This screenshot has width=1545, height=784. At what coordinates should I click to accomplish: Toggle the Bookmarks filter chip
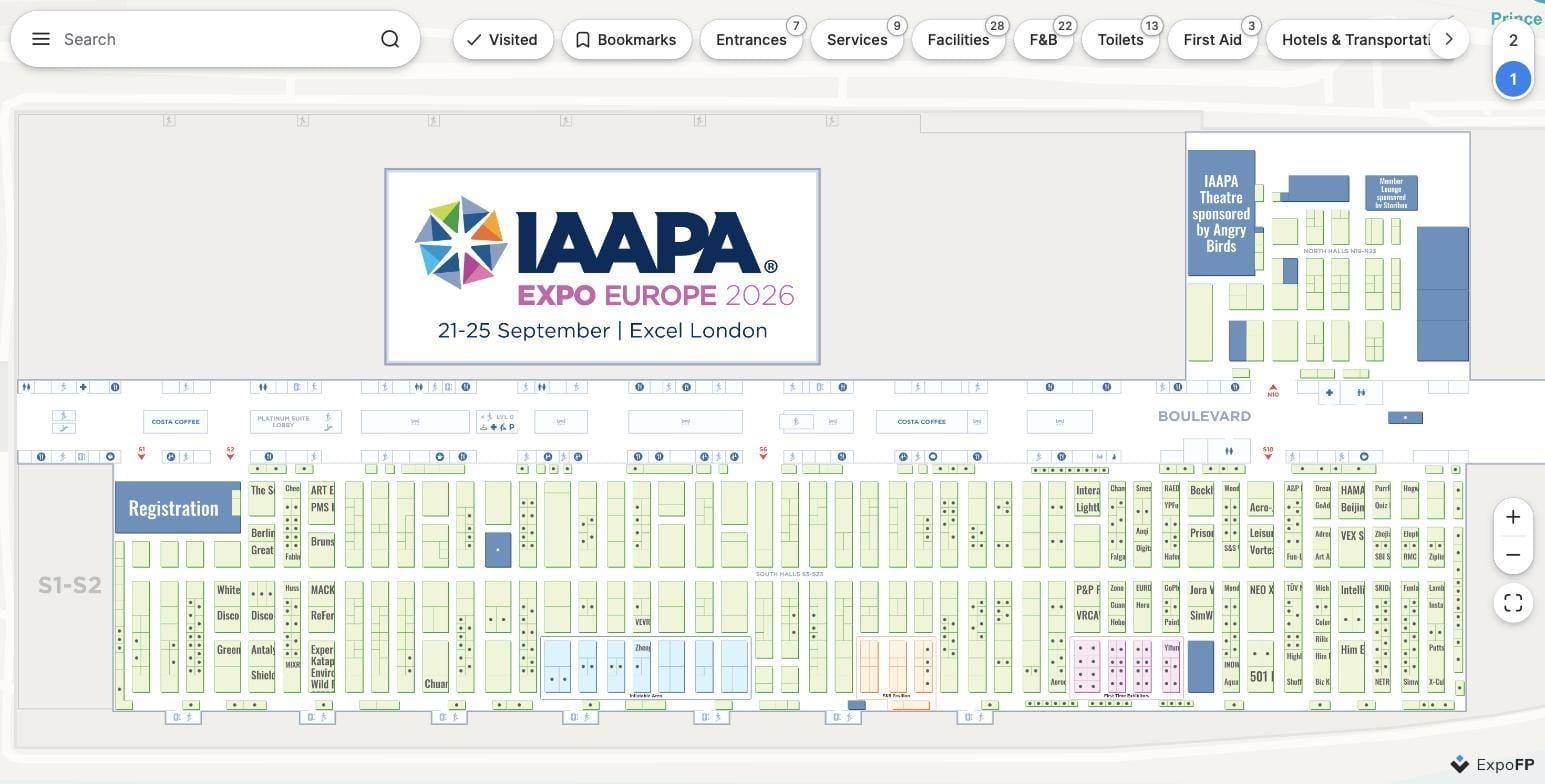pyautogui.click(x=626, y=39)
